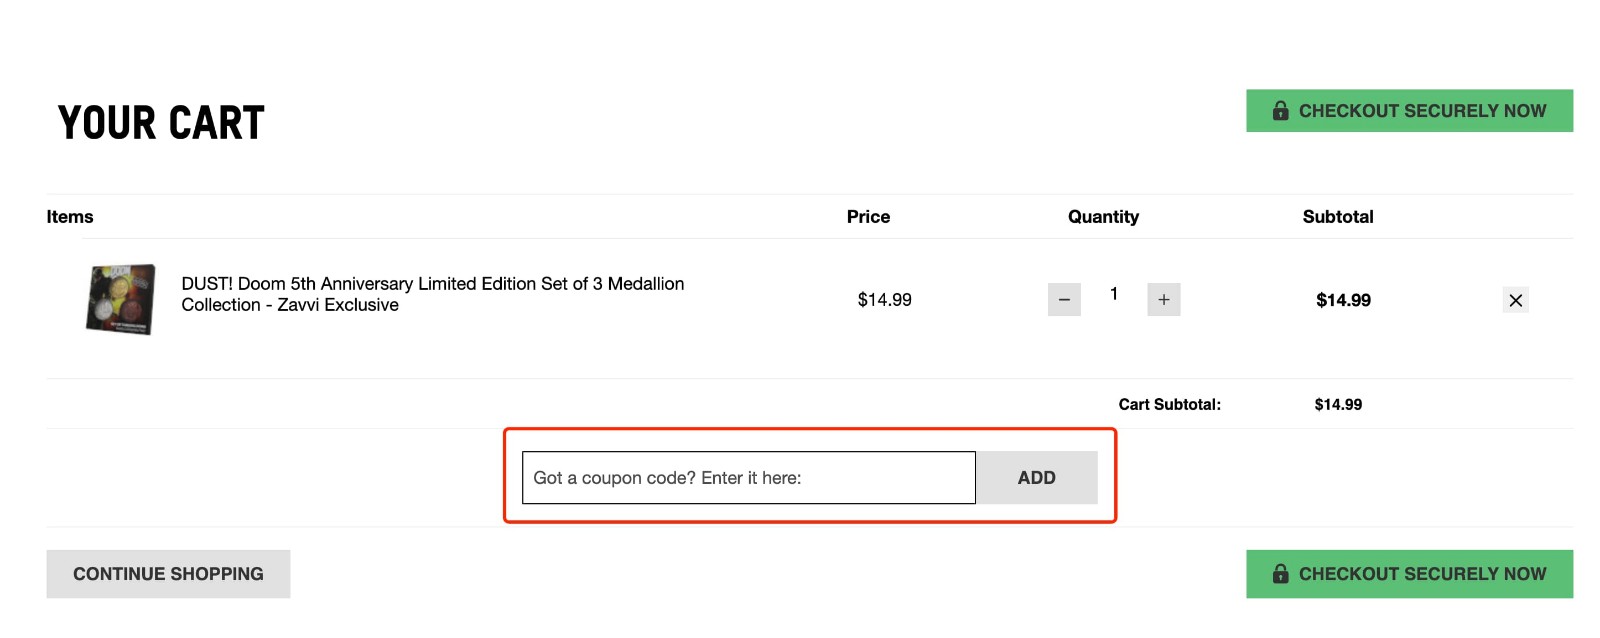Click the padlock icon on bottom checkout button
Image resolution: width=1600 pixels, height=638 pixels.
1282,573
